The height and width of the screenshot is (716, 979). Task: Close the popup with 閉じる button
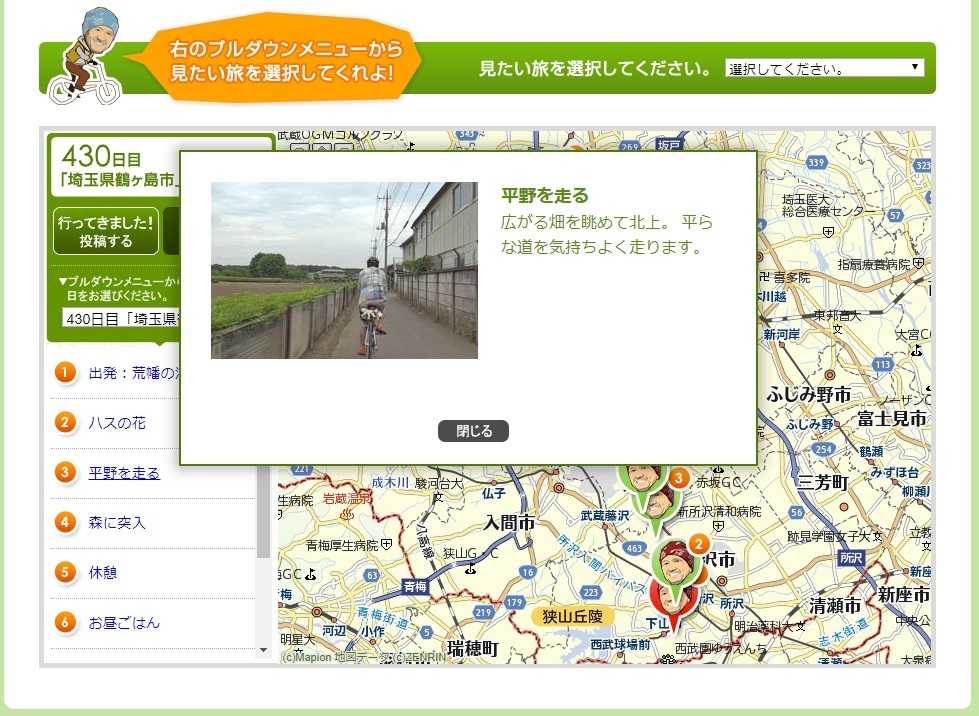pyautogui.click(x=473, y=431)
